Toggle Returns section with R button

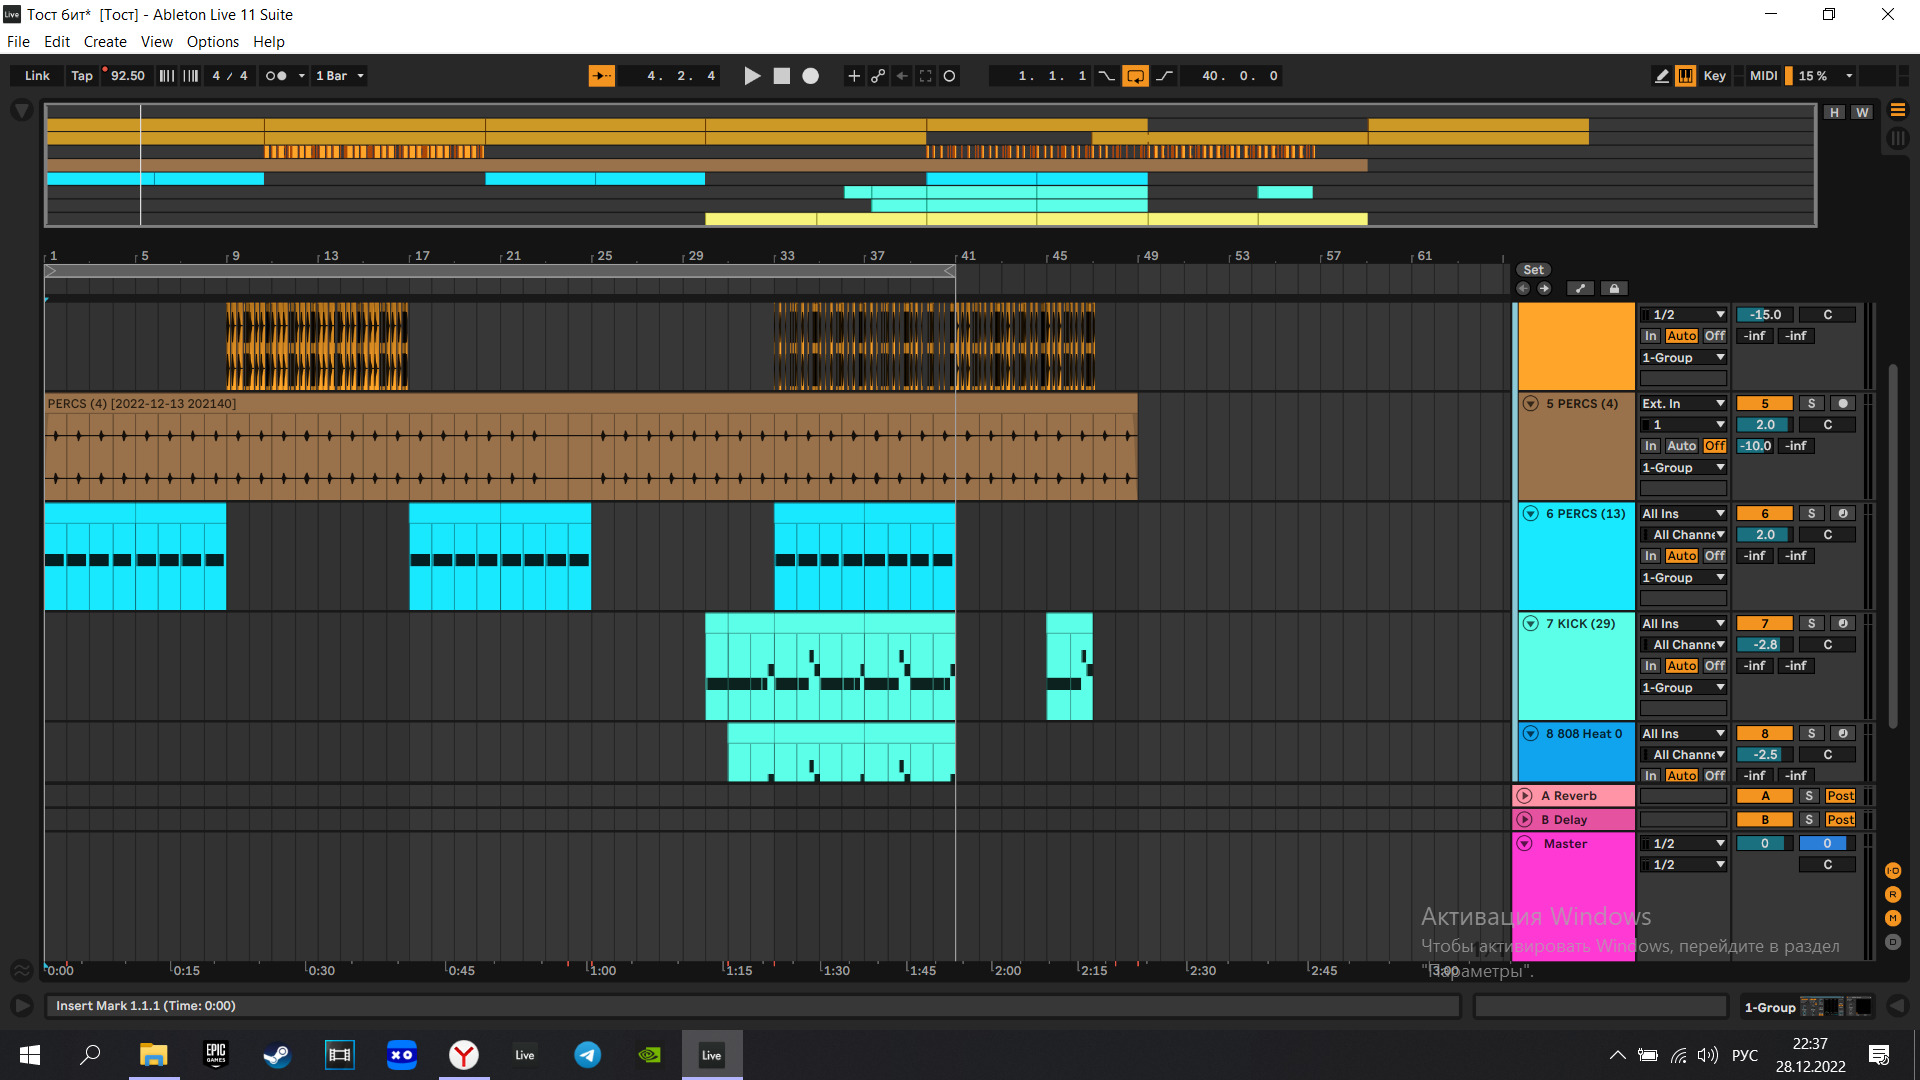tap(1893, 895)
